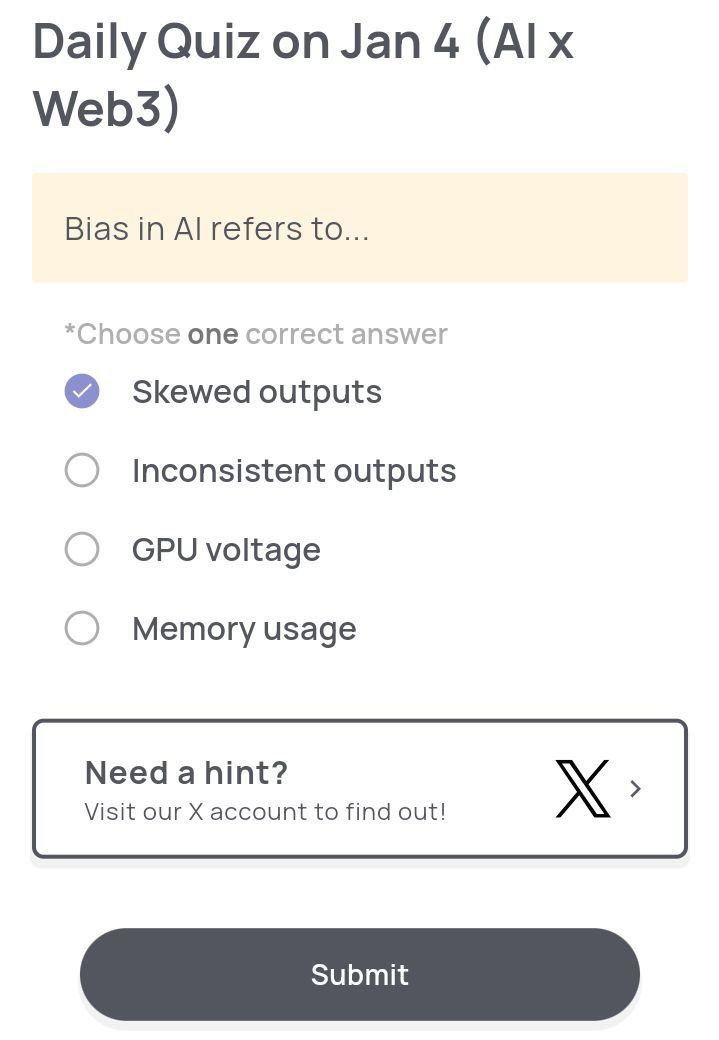The width and height of the screenshot is (719, 1040).
Task: Select the Skewed outputs radio button
Action: click(82, 391)
